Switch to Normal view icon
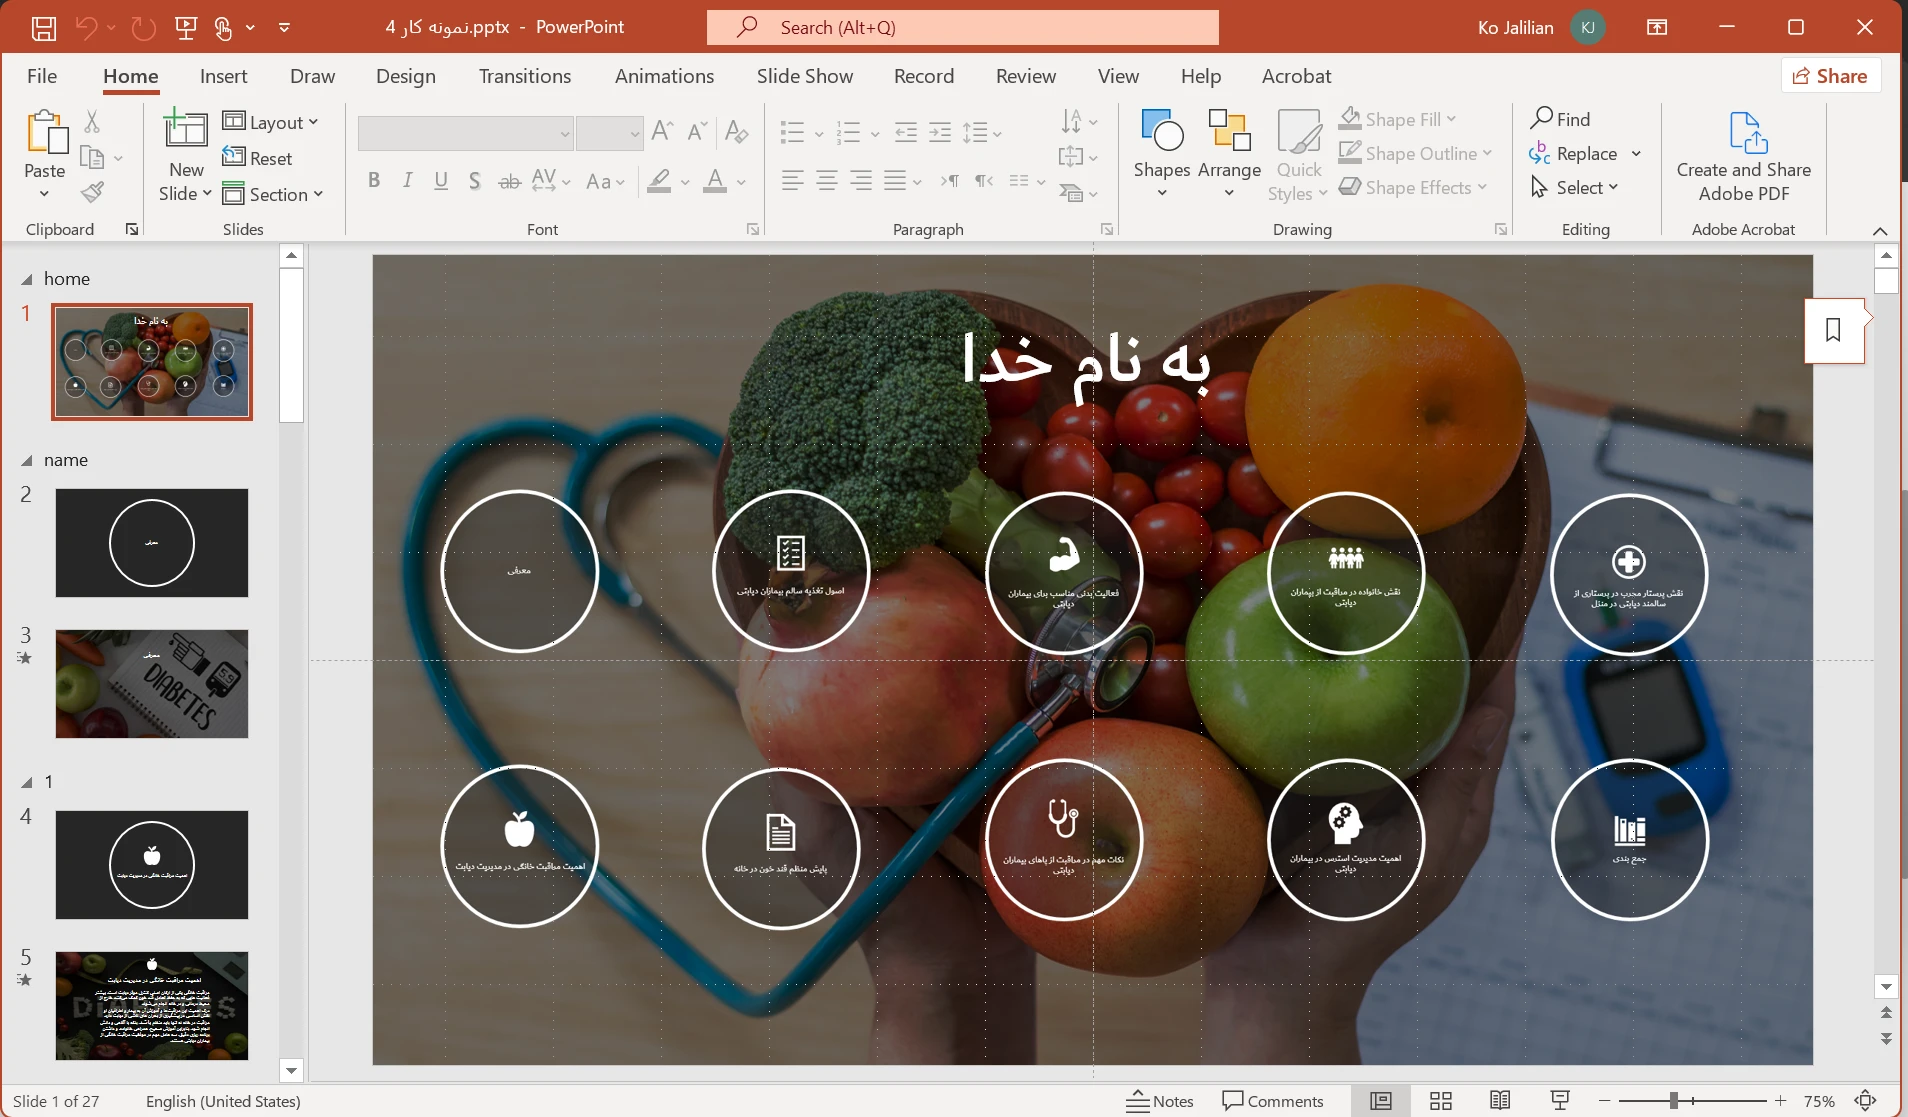 tap(1381, 1101)
